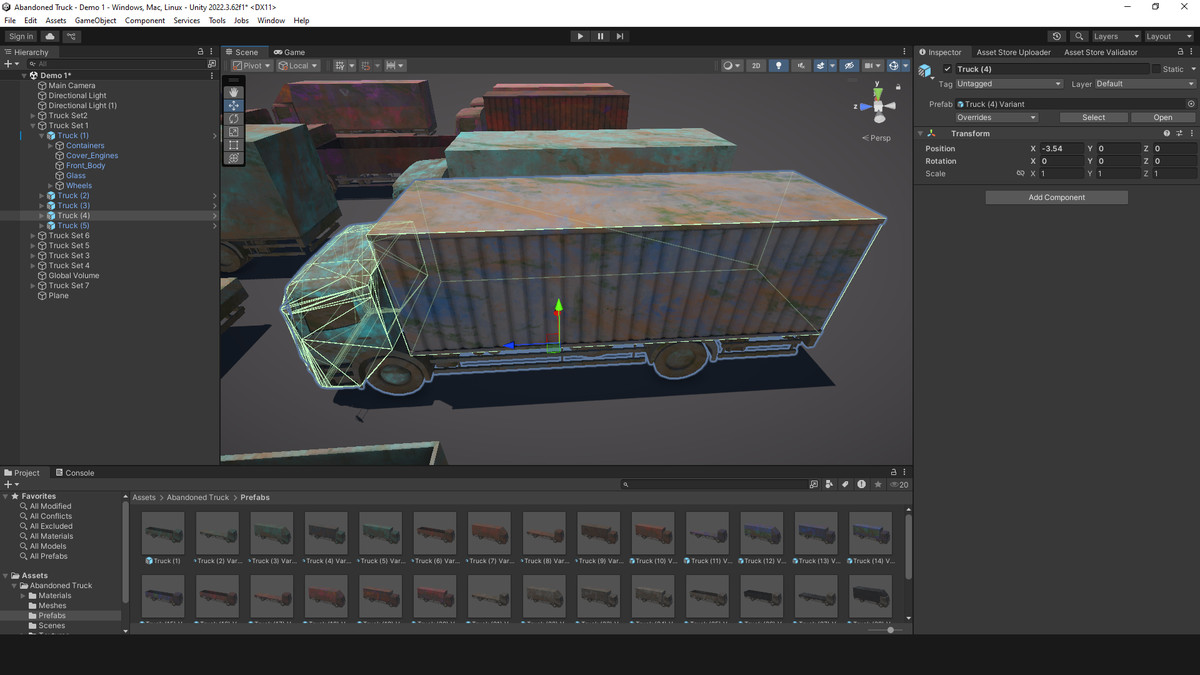Open the Pivot handle position dropdown
Viewport: 1200px width, 675px height.
point(252,66)
